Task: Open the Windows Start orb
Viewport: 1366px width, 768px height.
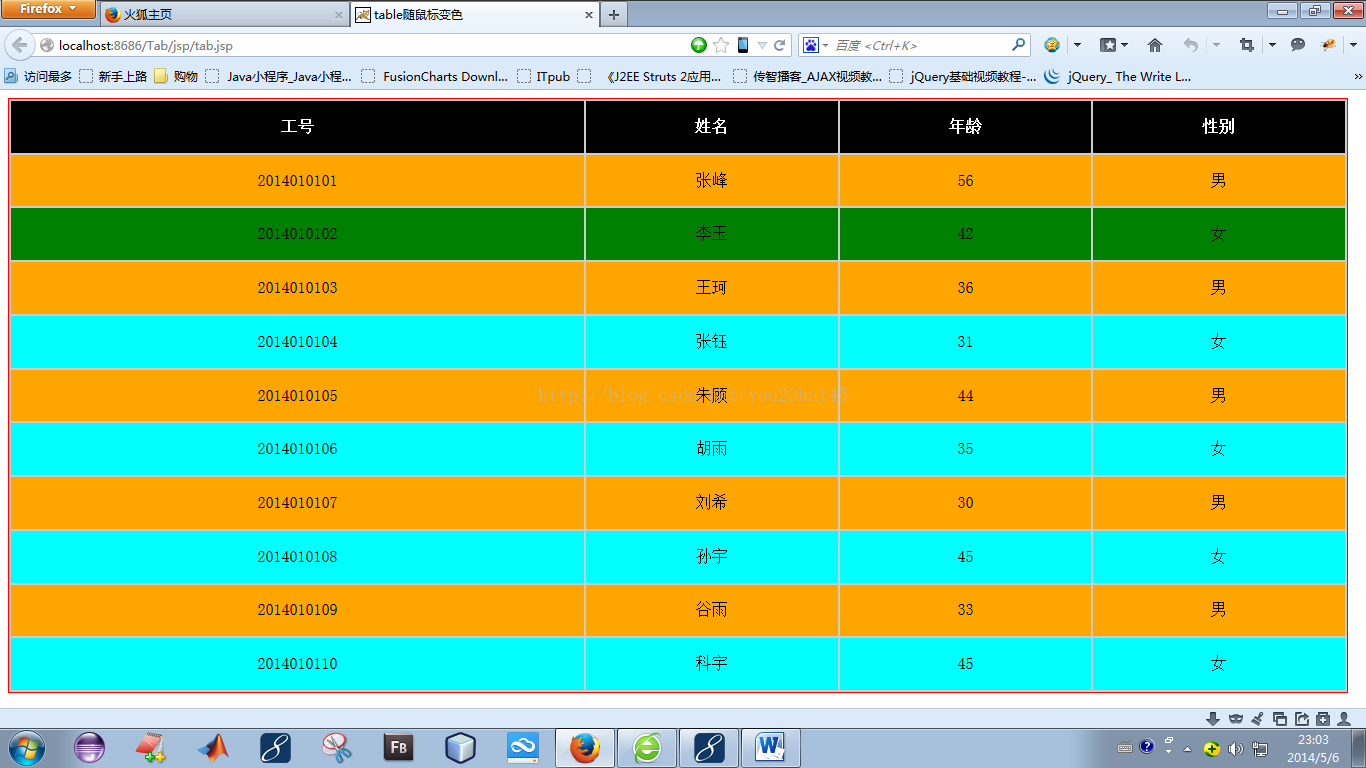Action: pos(26,748)
